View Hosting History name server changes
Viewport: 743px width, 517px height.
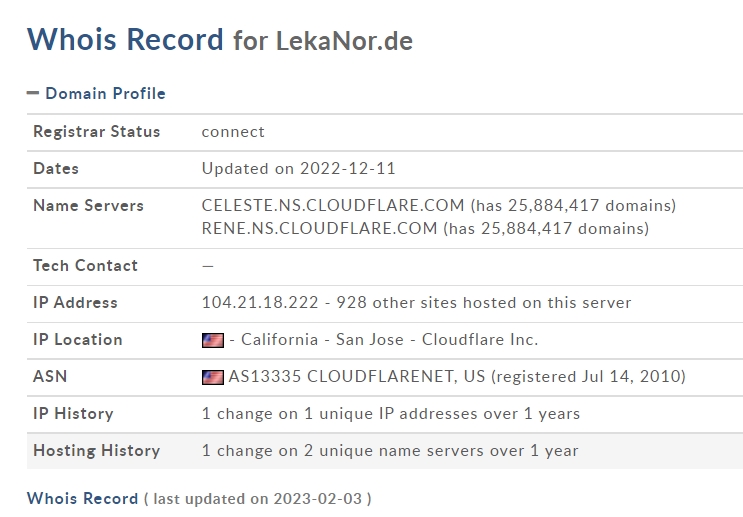(390, 451)
